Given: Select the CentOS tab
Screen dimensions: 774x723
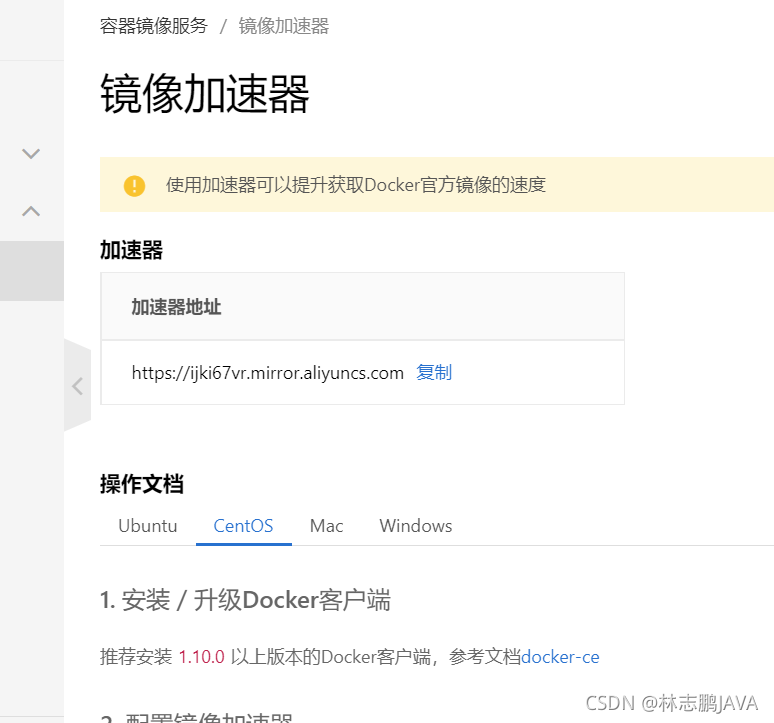Looking at the screenshot, I should (x=243, y=526).
